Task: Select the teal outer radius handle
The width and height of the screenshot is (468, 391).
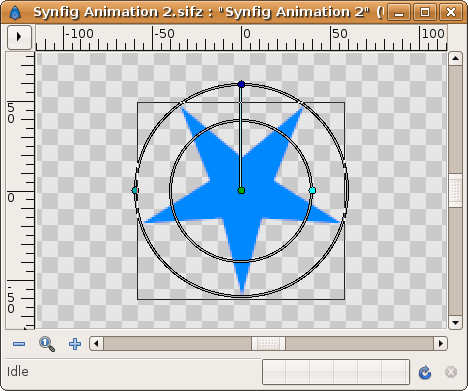Action: point(135,190)
